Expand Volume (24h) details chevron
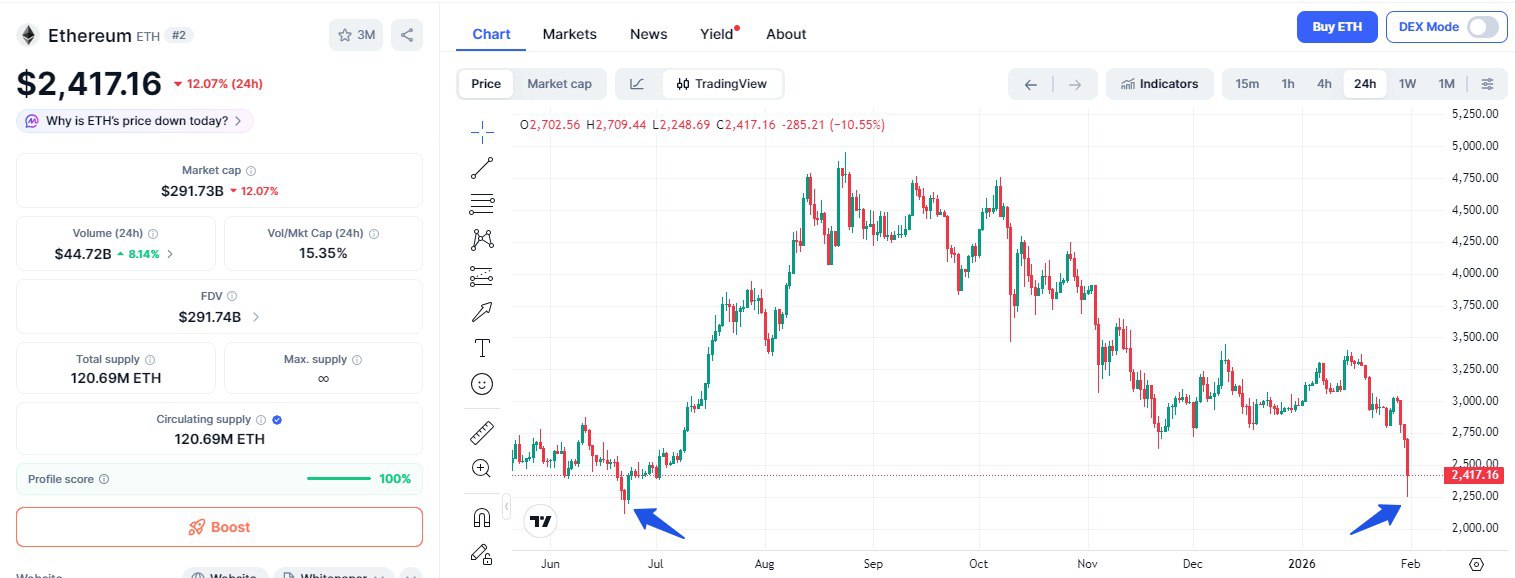Screen dimensions: 1515x578 click(x=170, y=254)
